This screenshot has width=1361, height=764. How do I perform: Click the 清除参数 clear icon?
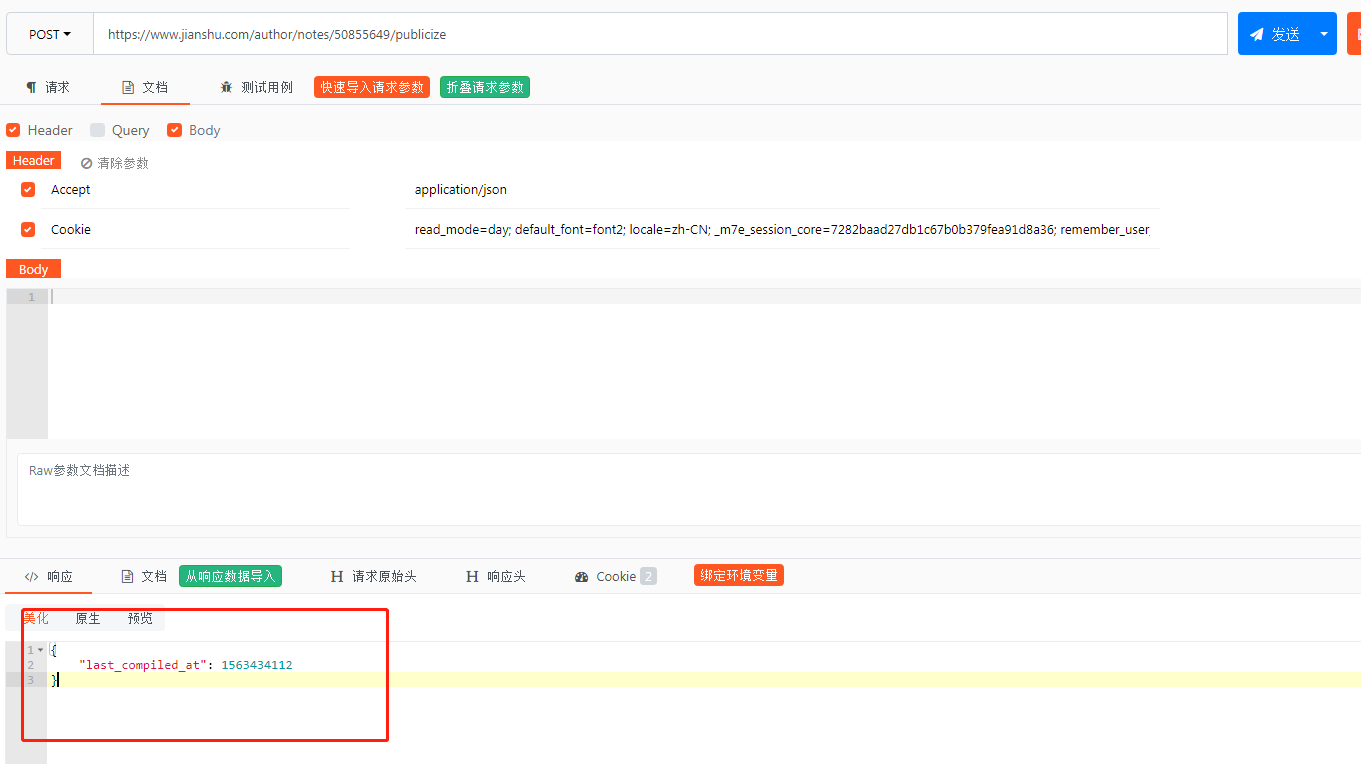coord(87,163)
